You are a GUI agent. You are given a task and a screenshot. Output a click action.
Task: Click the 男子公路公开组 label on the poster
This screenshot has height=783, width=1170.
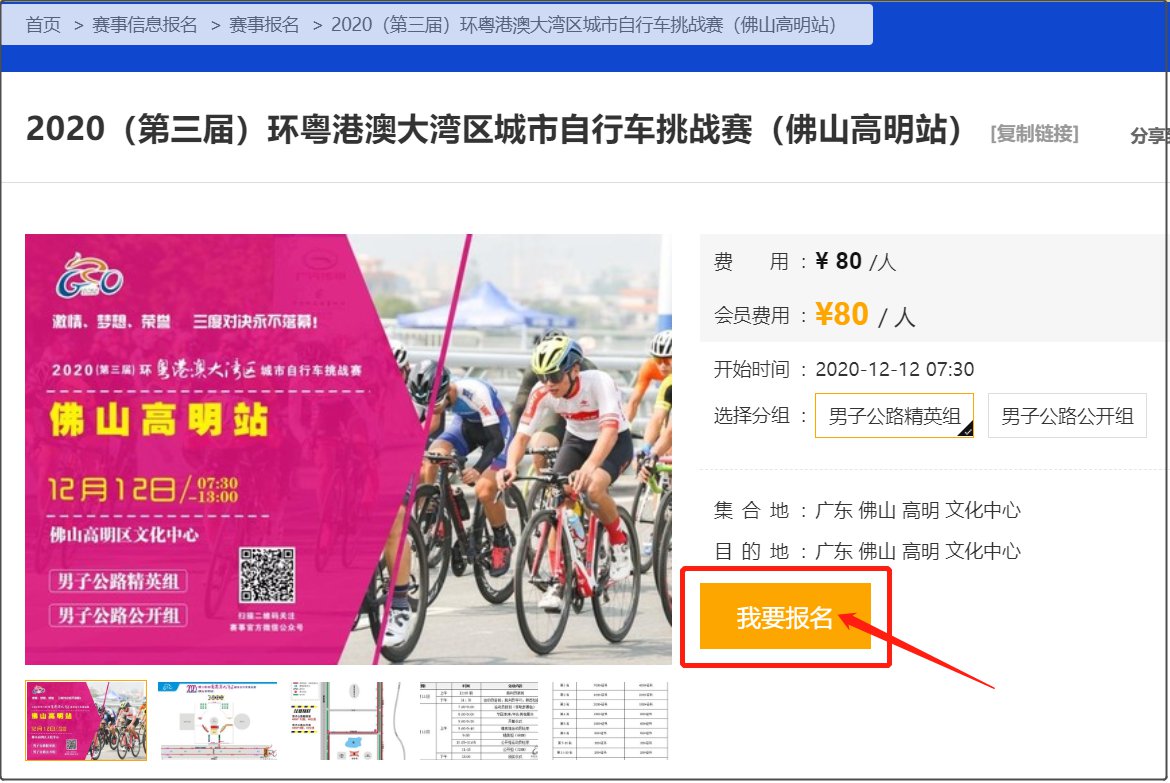[x=118, y=615]
